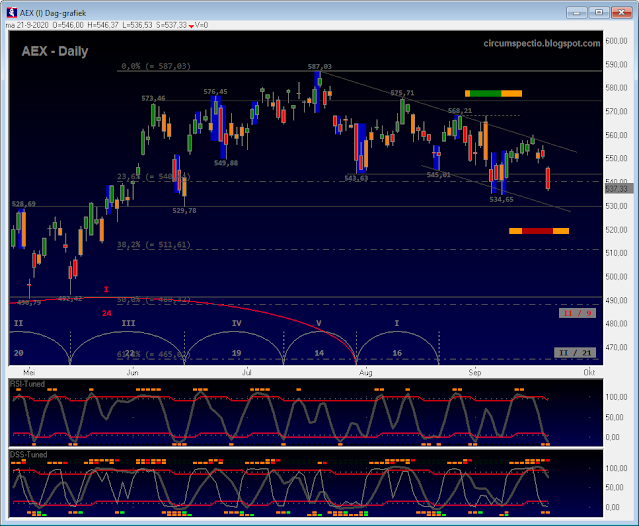Click the '529,78' low label
Screen dimensions: 639x526
coord(184,211)
